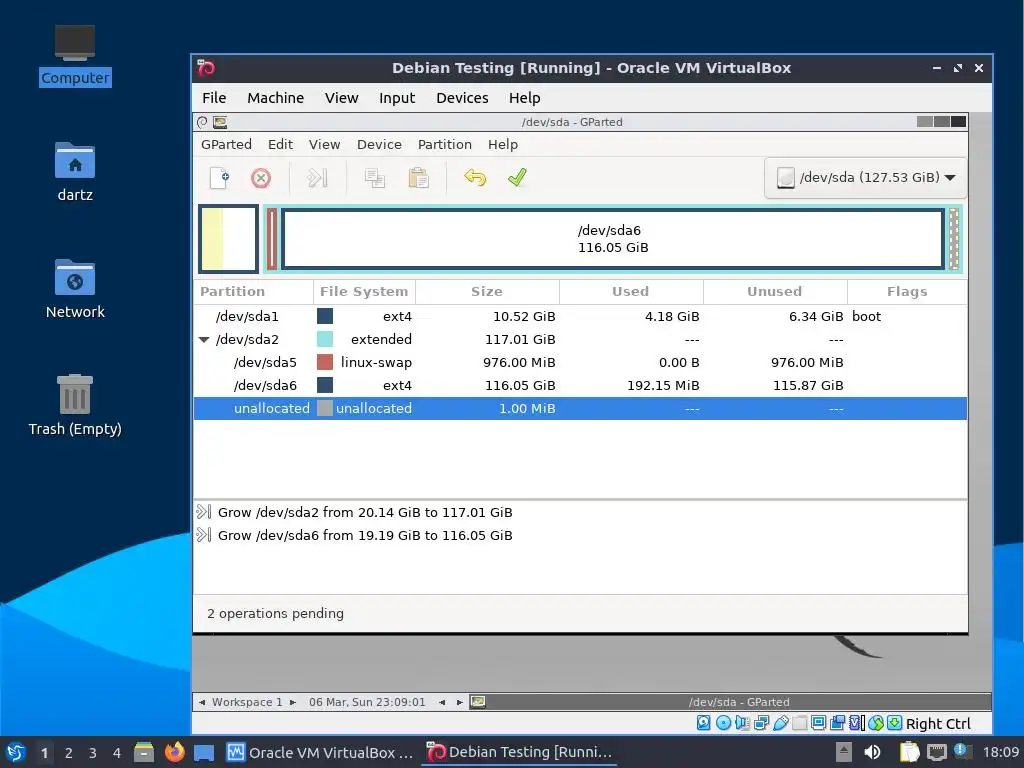Open the GParted Edit menu
1024x768 pixels.
pos(280,144)
